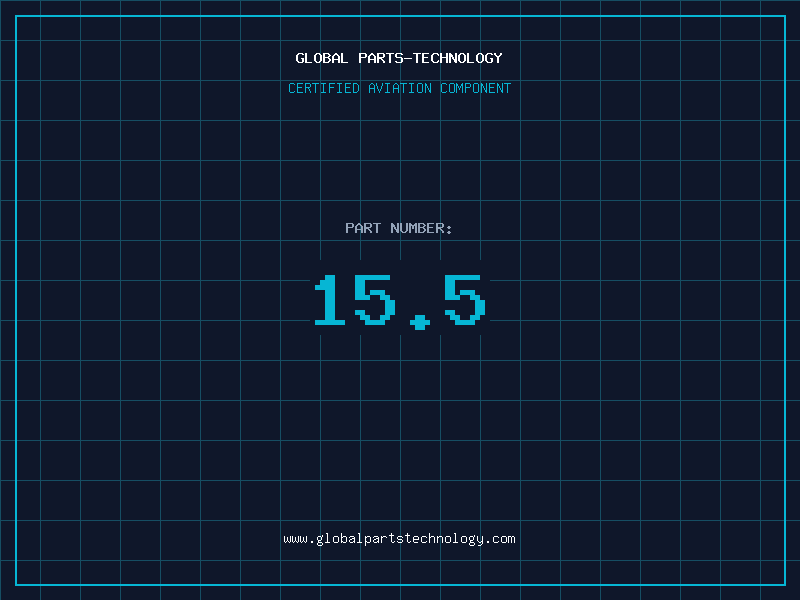Click the word GLOBAL in the title
The height and width of the screenshot is (600, 800).
pos(322,58)
